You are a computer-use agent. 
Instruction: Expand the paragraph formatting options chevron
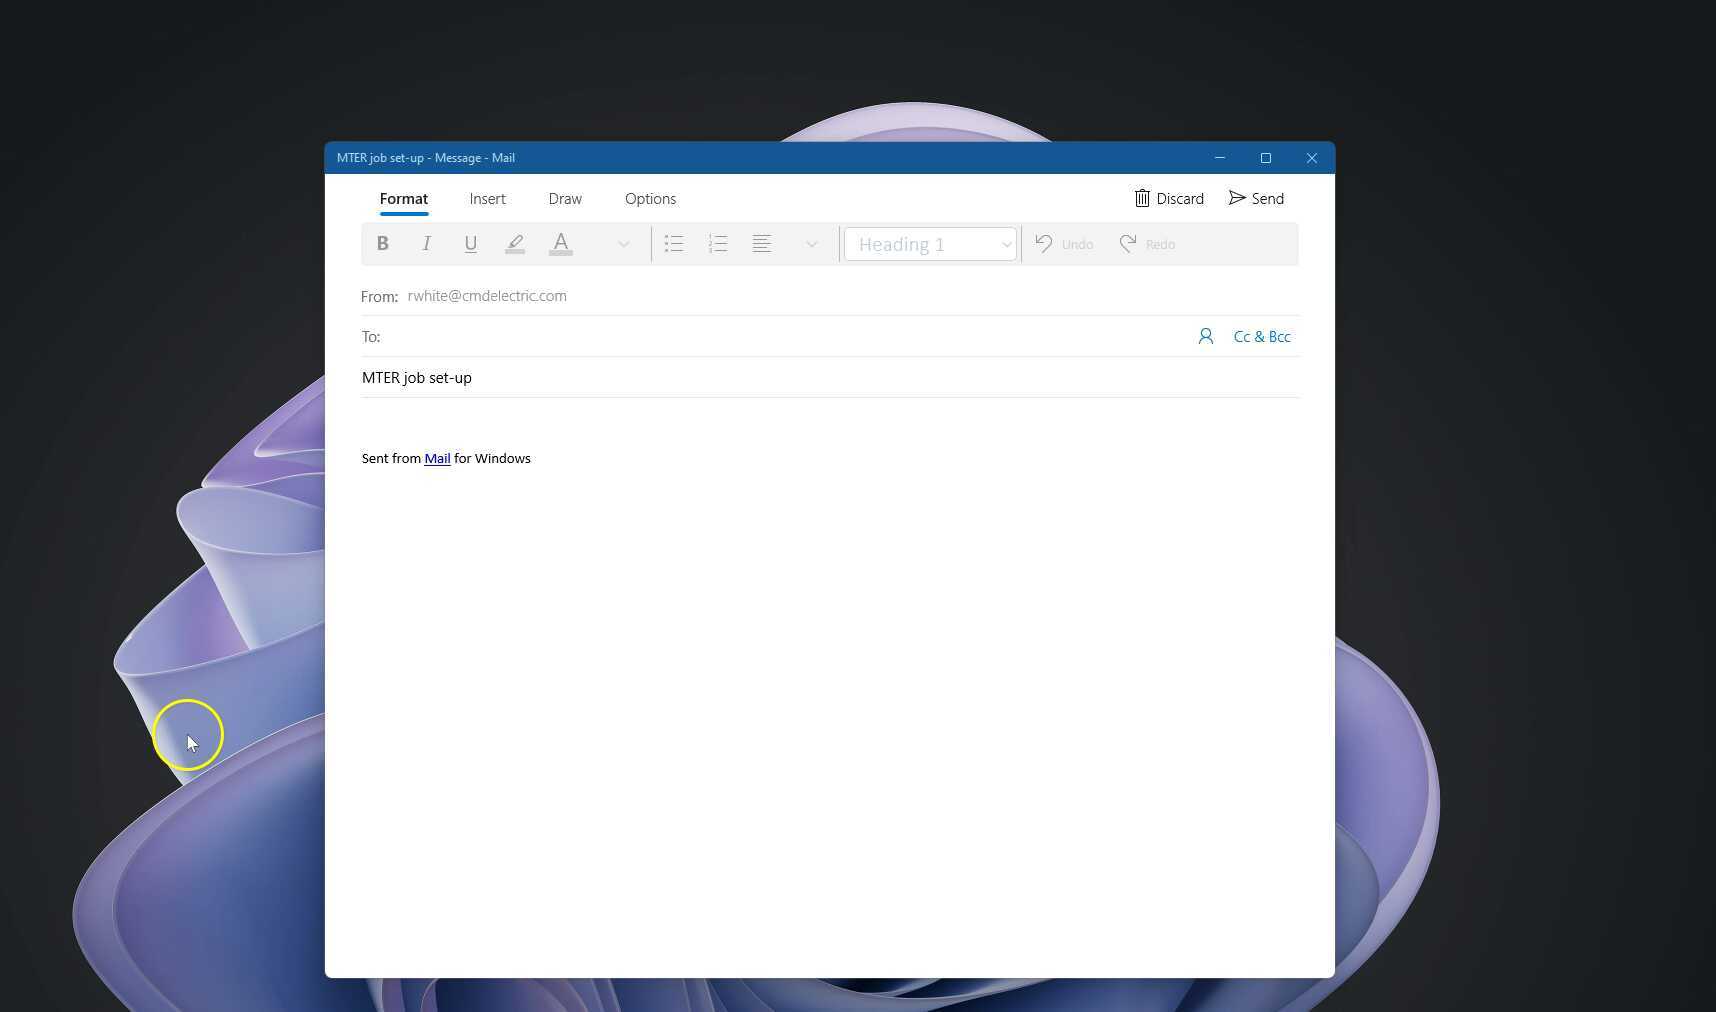pyautogui.click(x=811, y=244)
